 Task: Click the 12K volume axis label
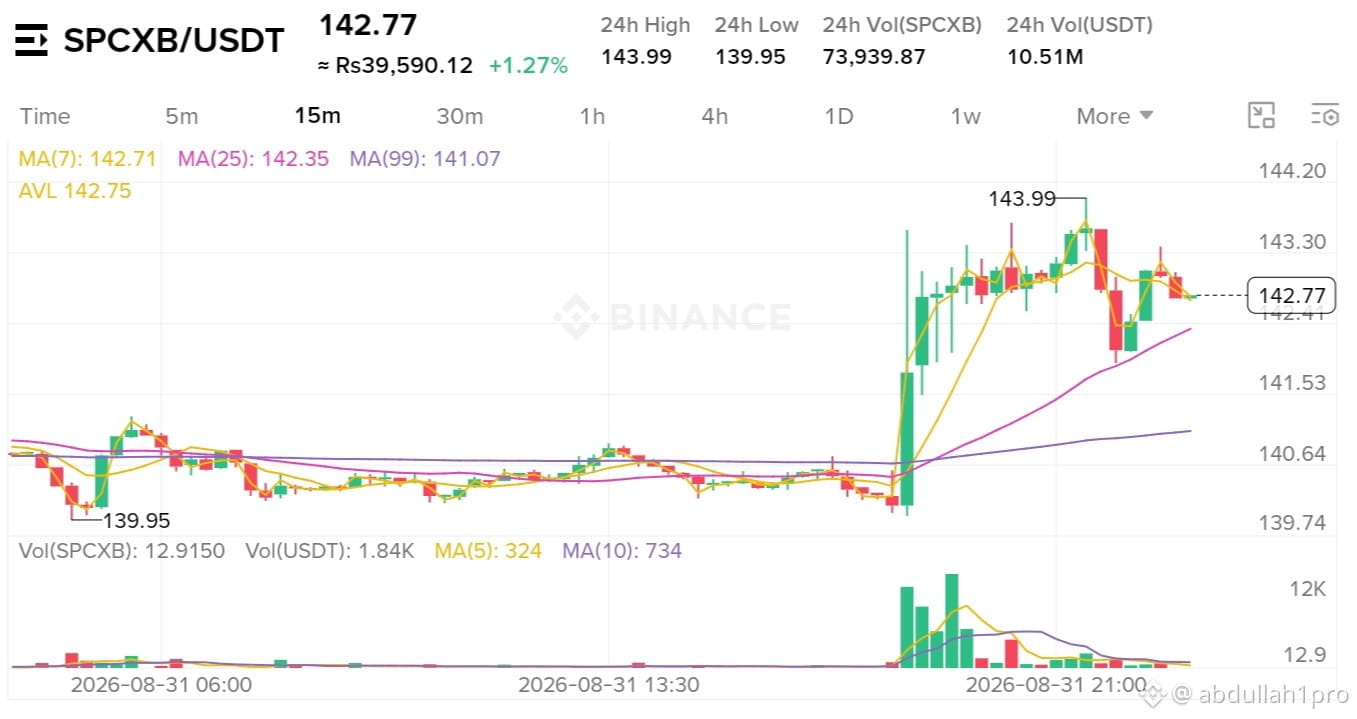[1308, 589]
